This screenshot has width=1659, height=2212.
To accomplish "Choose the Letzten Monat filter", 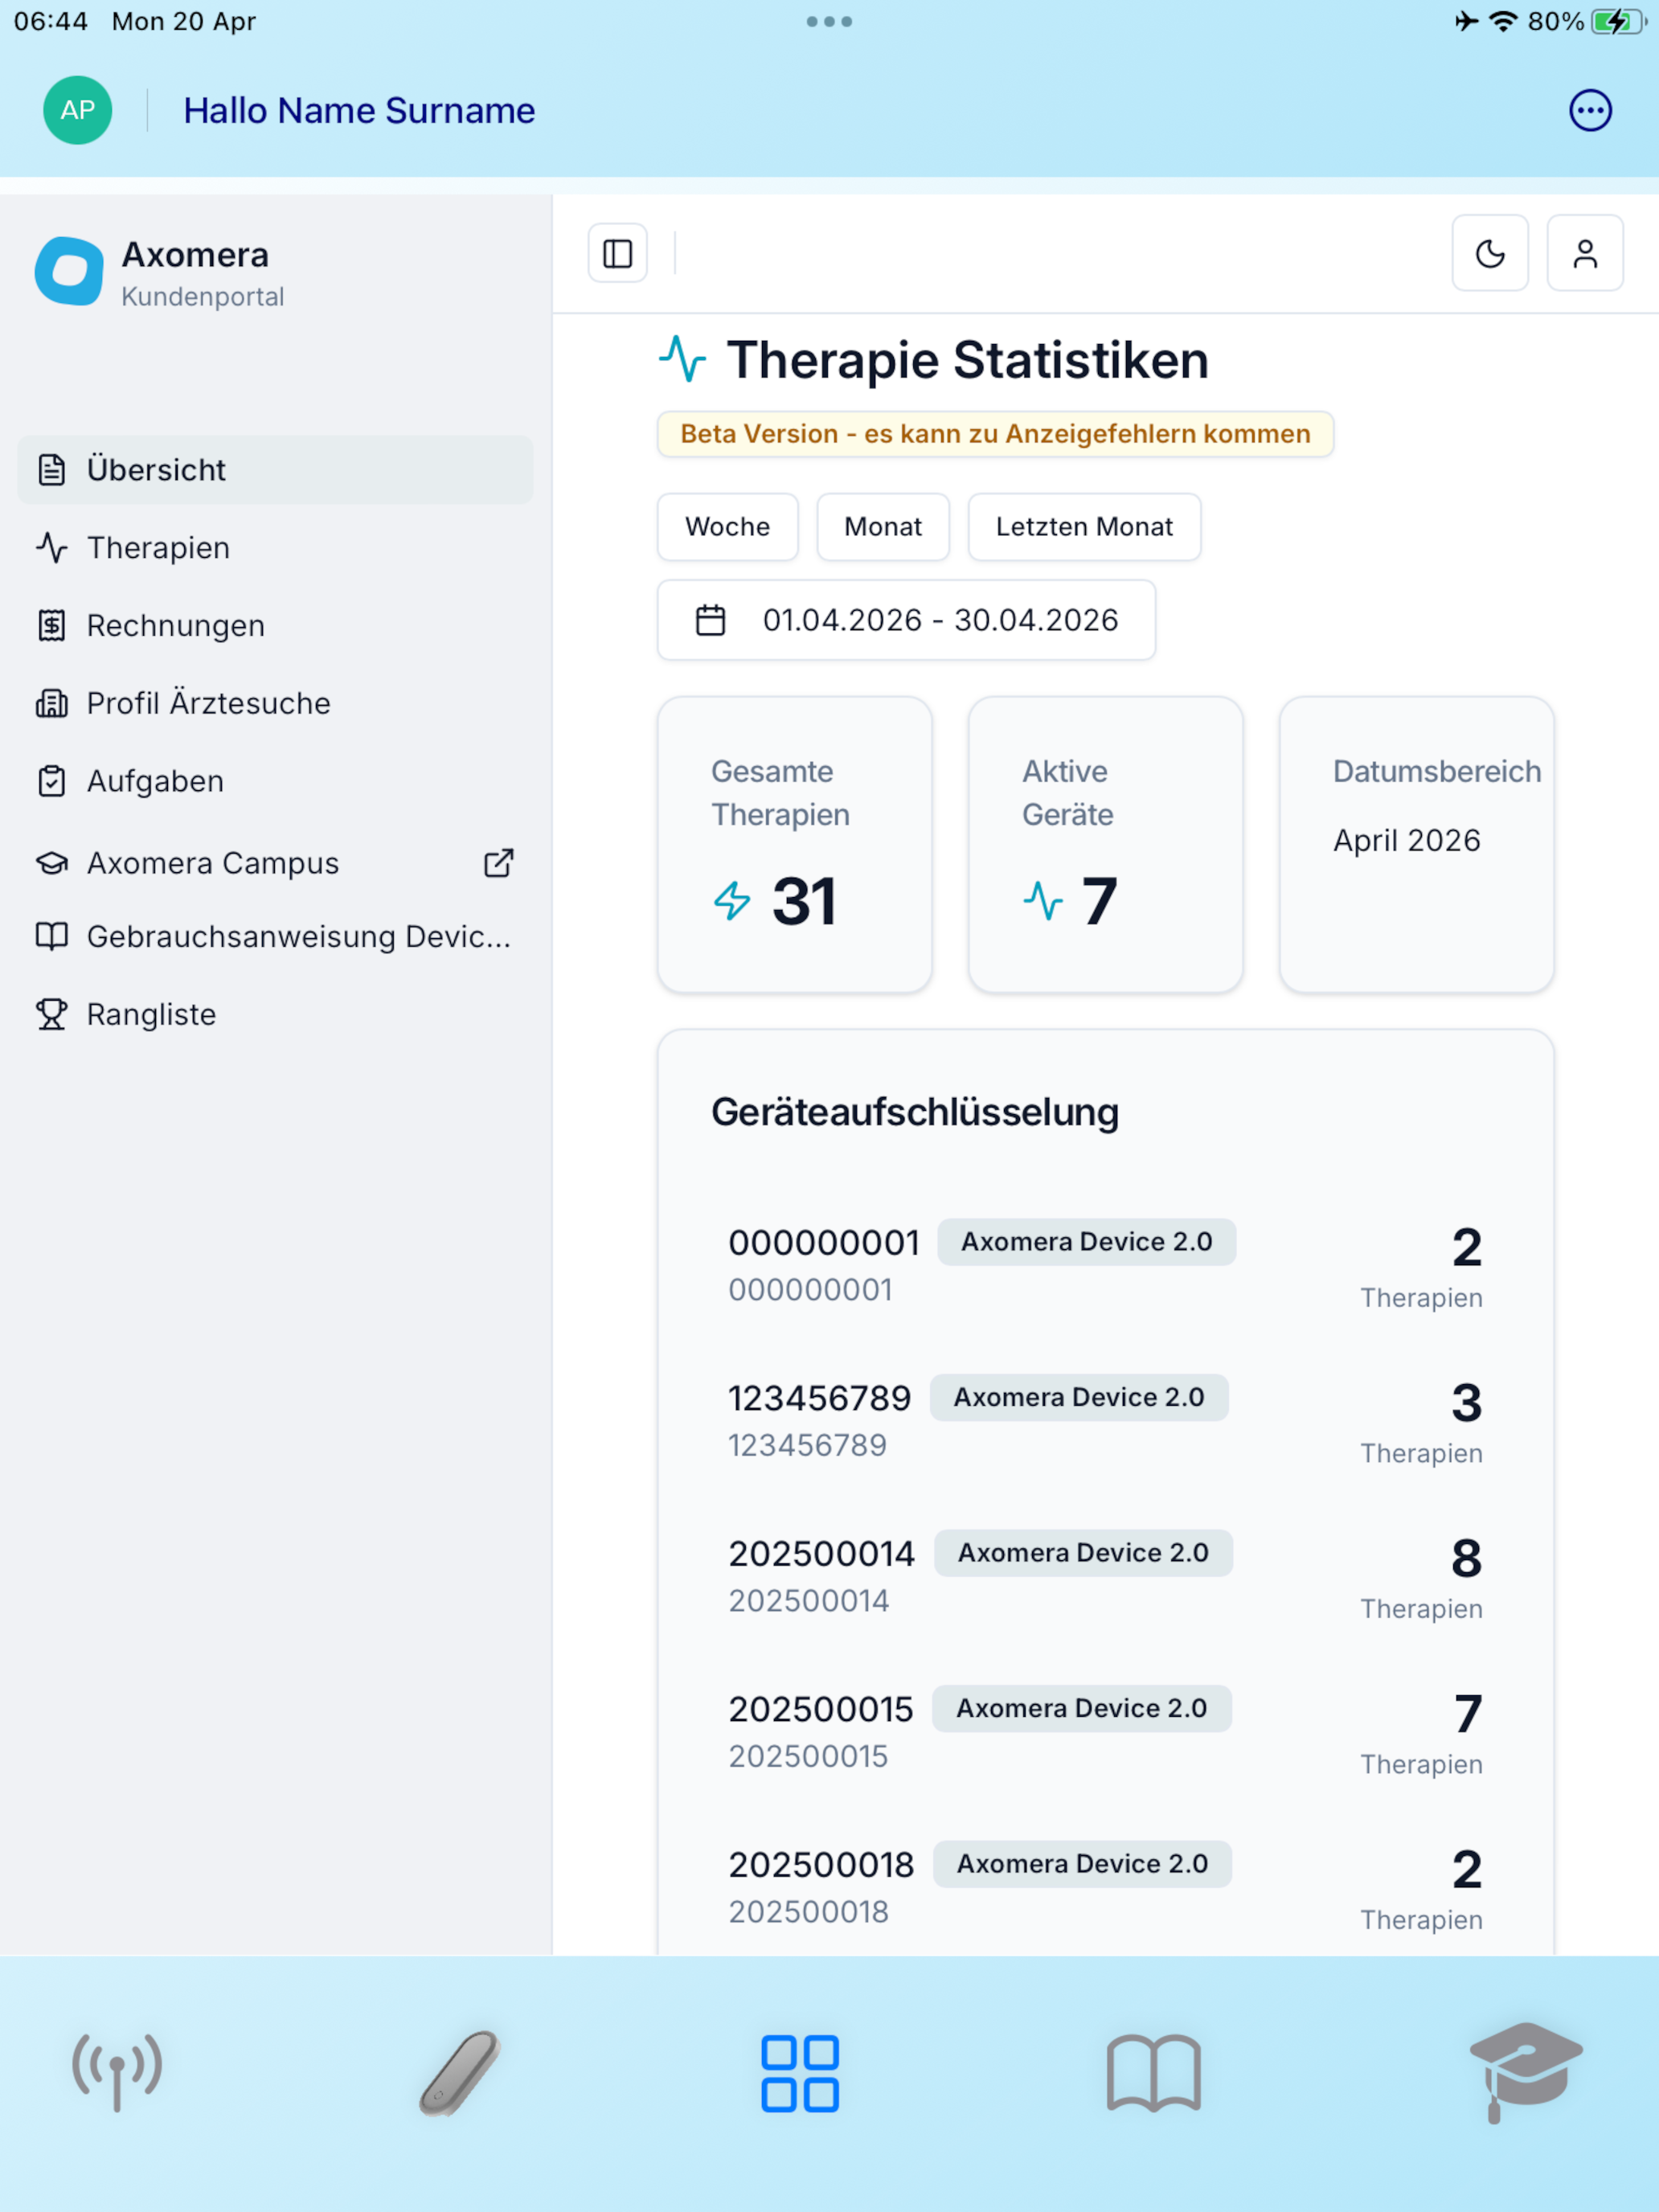I will [1084, 527].
